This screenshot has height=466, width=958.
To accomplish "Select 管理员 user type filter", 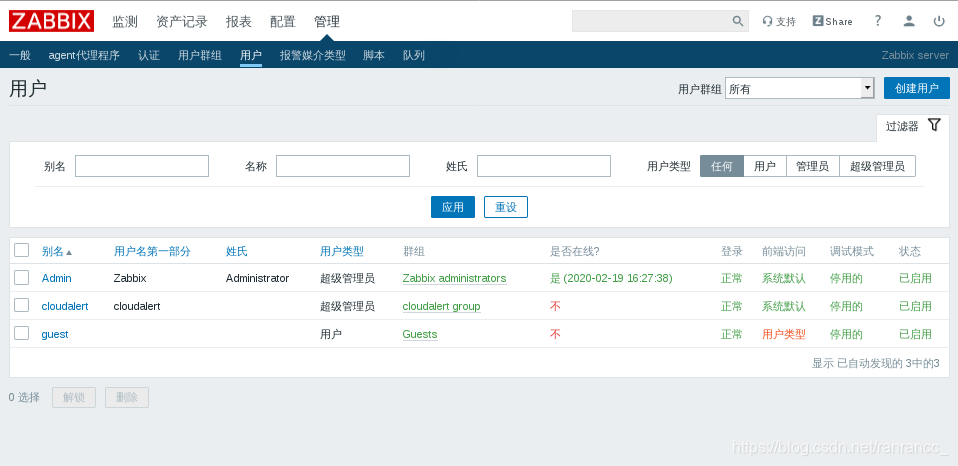I will [x=813, y=166].
